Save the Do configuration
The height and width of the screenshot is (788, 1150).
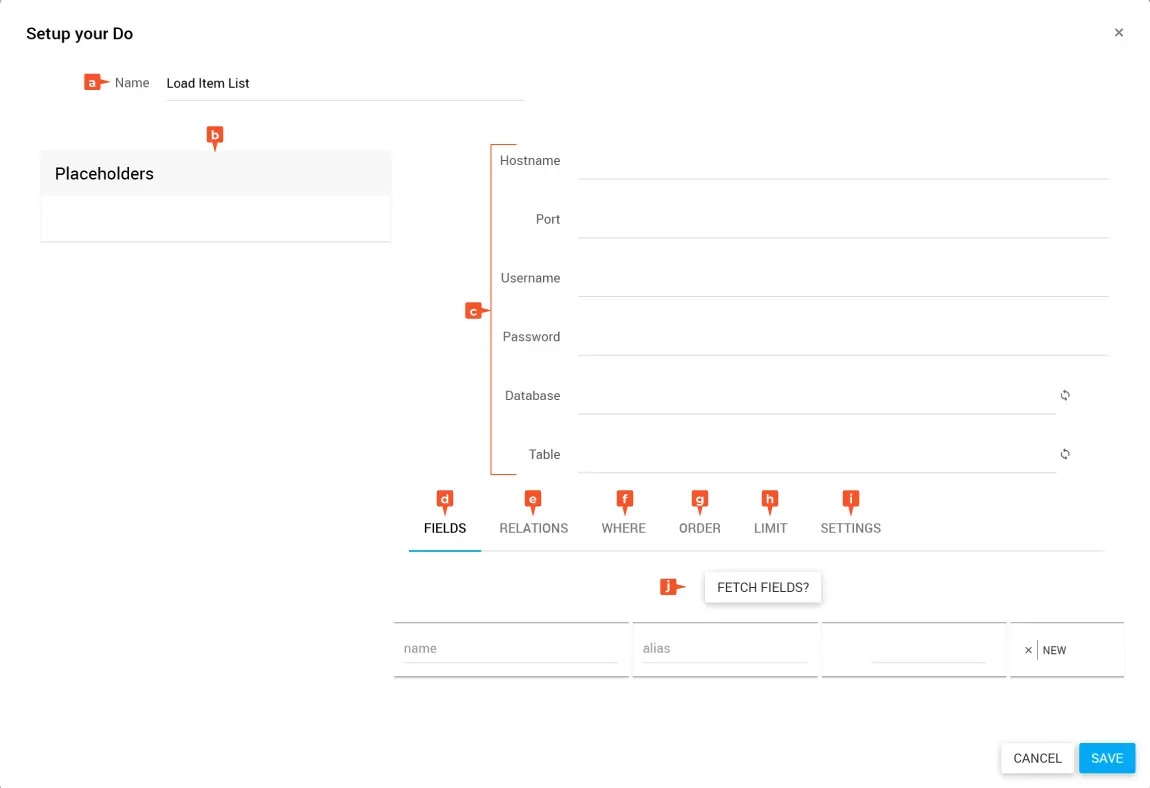[1106, 758]
